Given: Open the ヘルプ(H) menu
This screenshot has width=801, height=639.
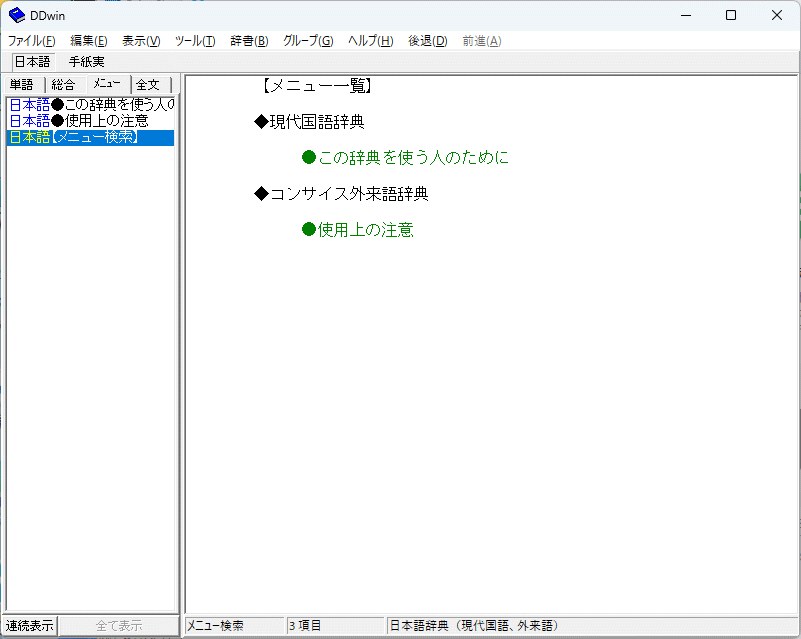Looking at the screenshot, I should click(x=371, y=41).
